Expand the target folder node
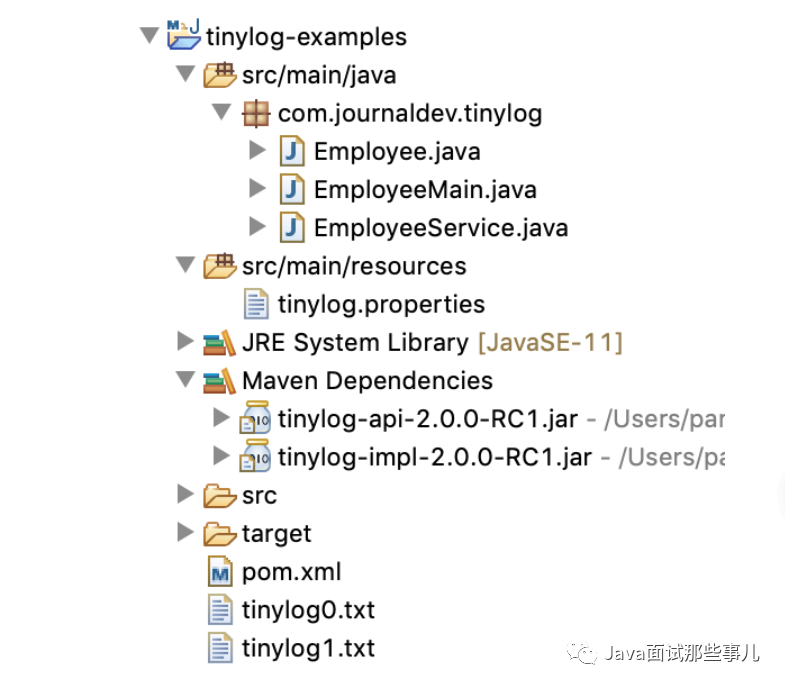The width and height of the screenshot is (785, 687). click(185, 532)
